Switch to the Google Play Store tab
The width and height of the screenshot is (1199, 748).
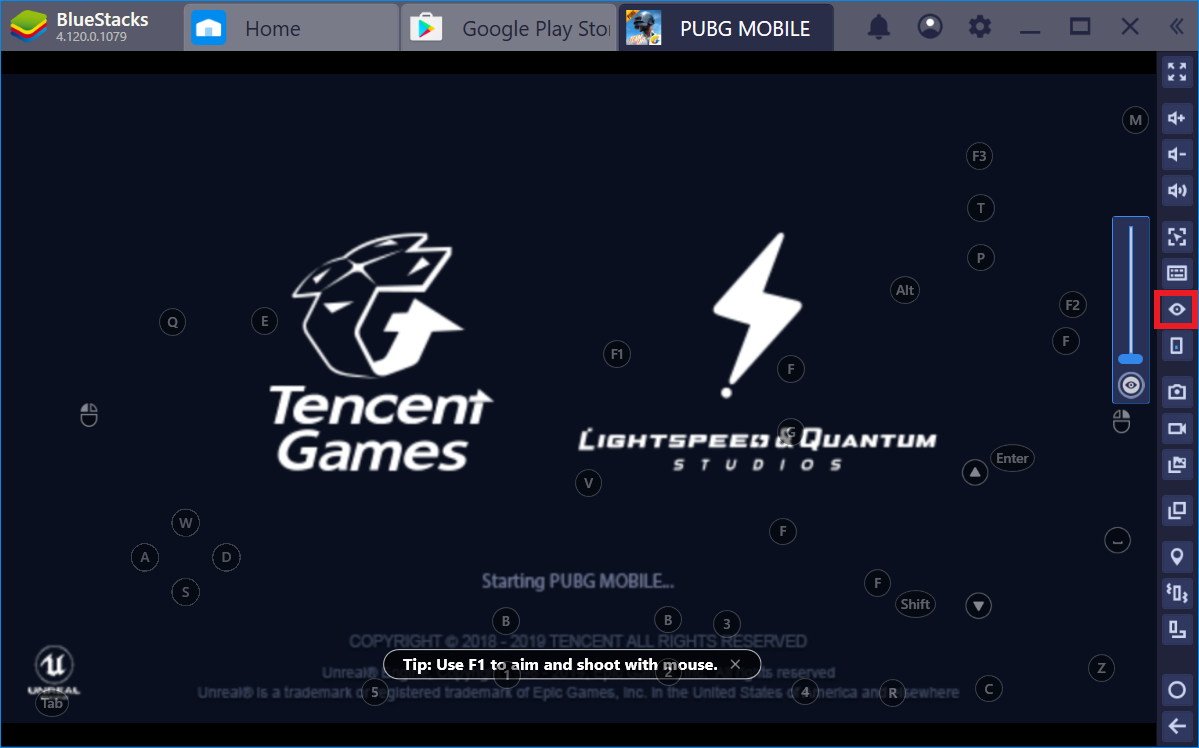click(509, 28)
